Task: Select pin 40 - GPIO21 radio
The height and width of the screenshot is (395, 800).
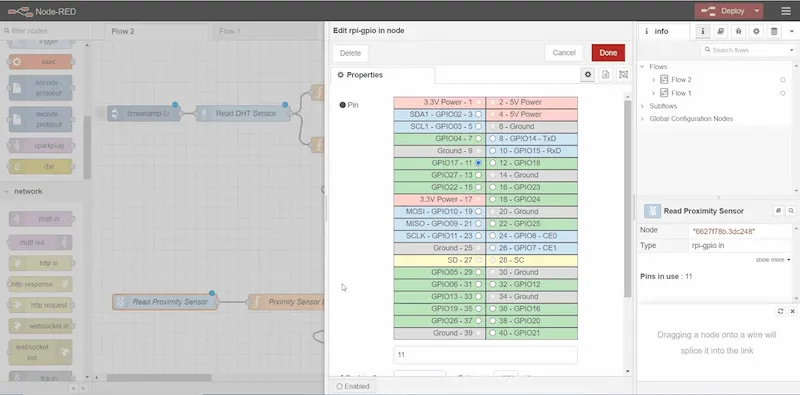Action: click(x=493, y=333)
